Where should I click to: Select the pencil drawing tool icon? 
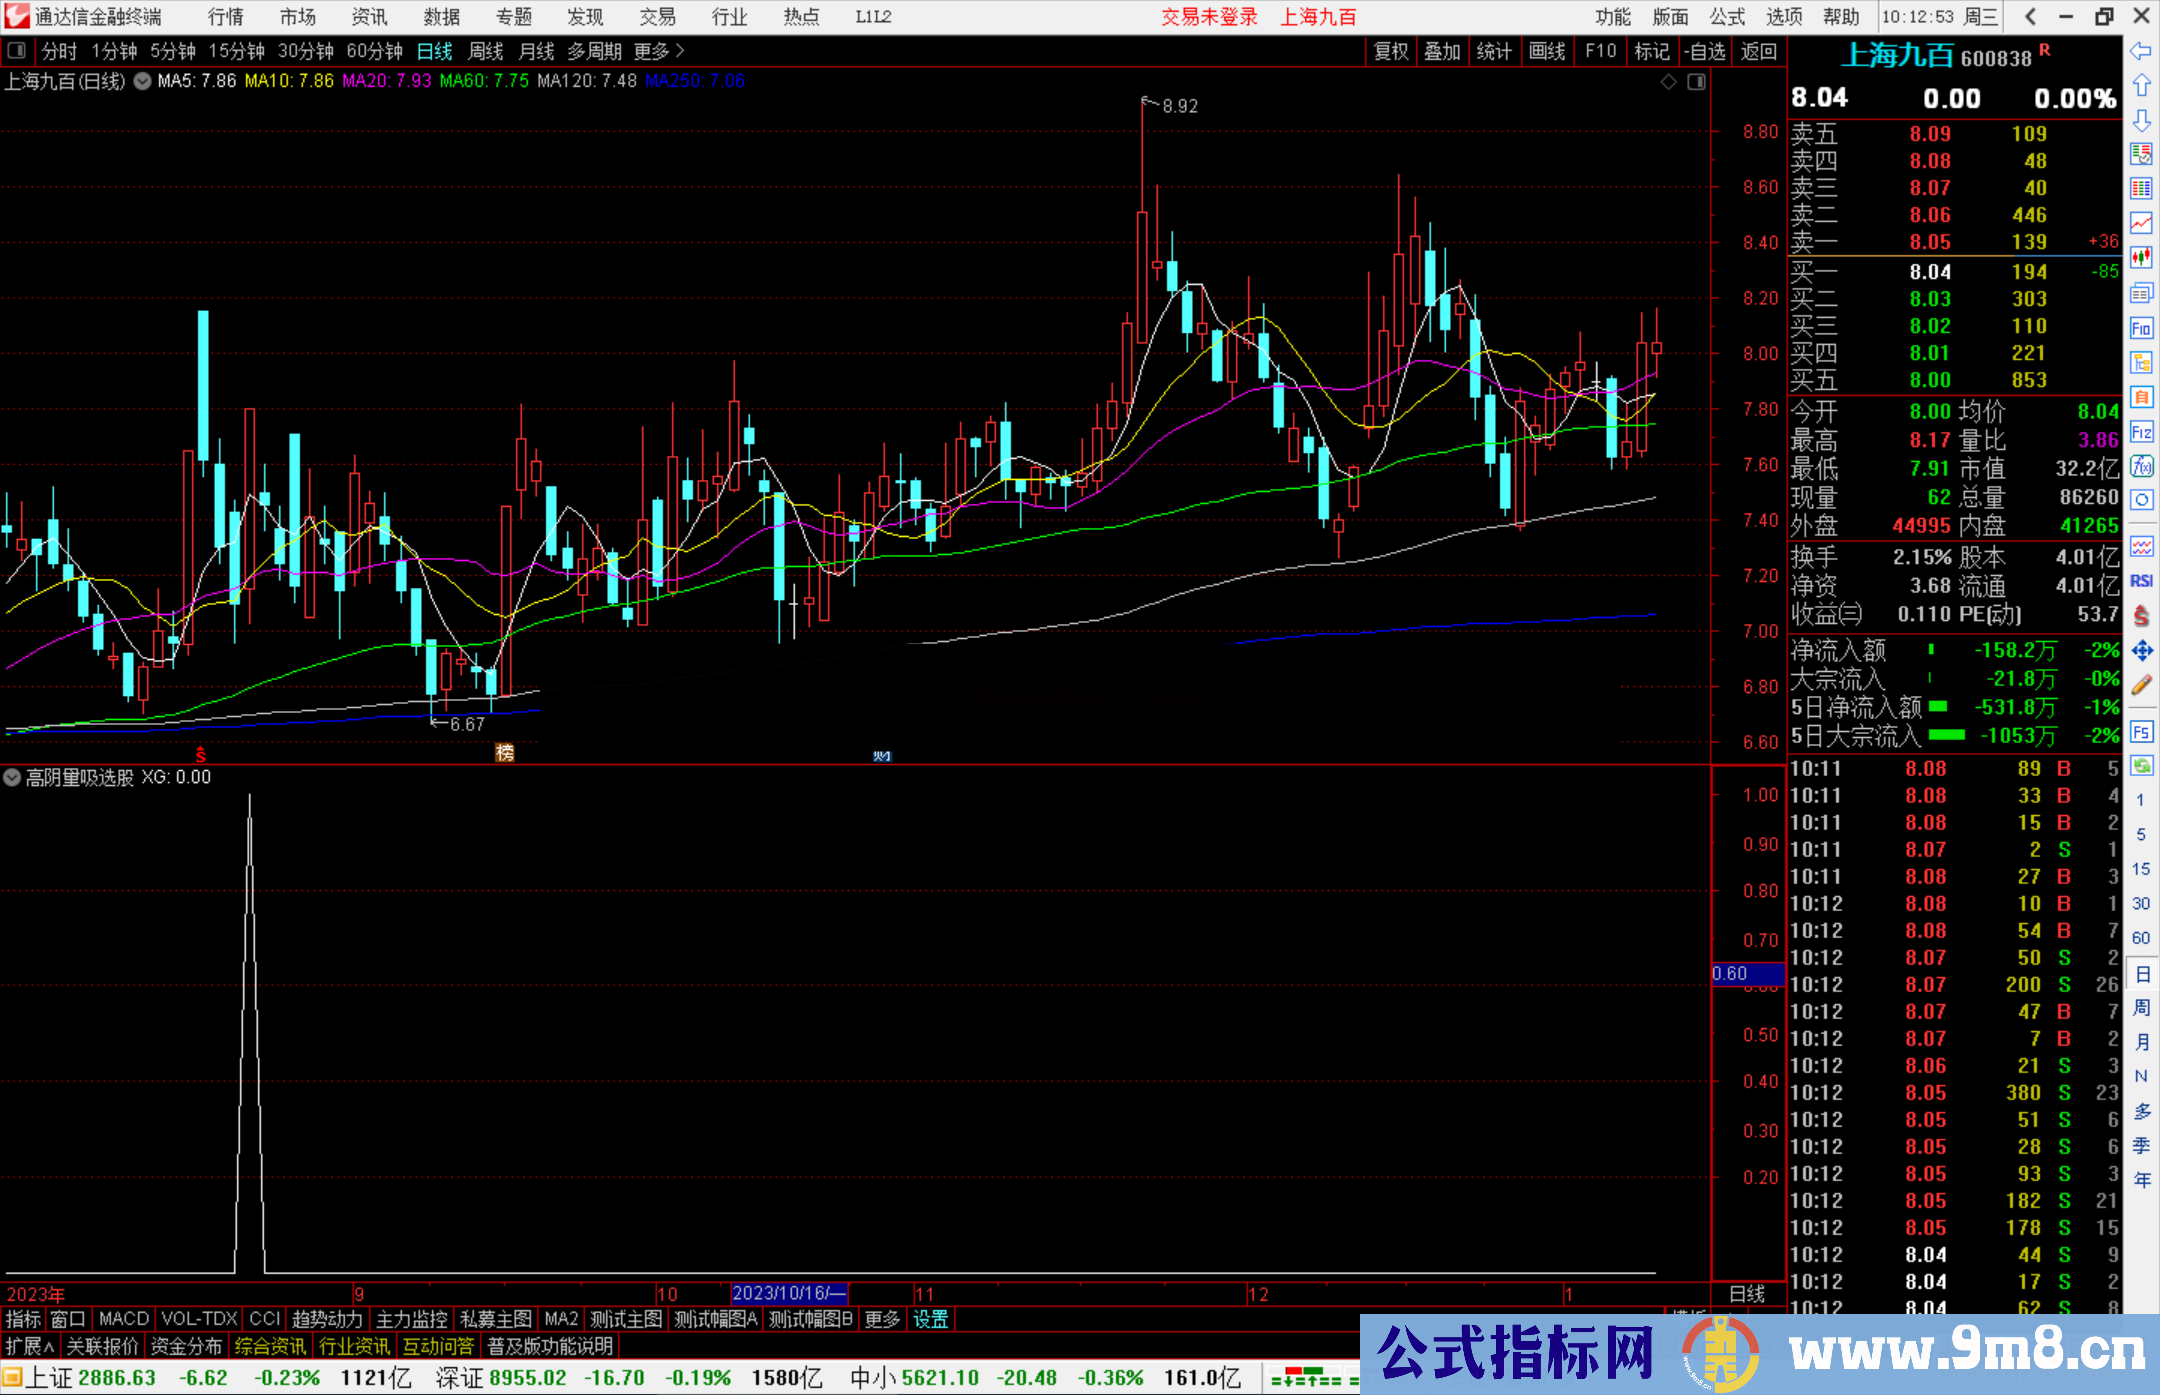tap(2141, 686)
